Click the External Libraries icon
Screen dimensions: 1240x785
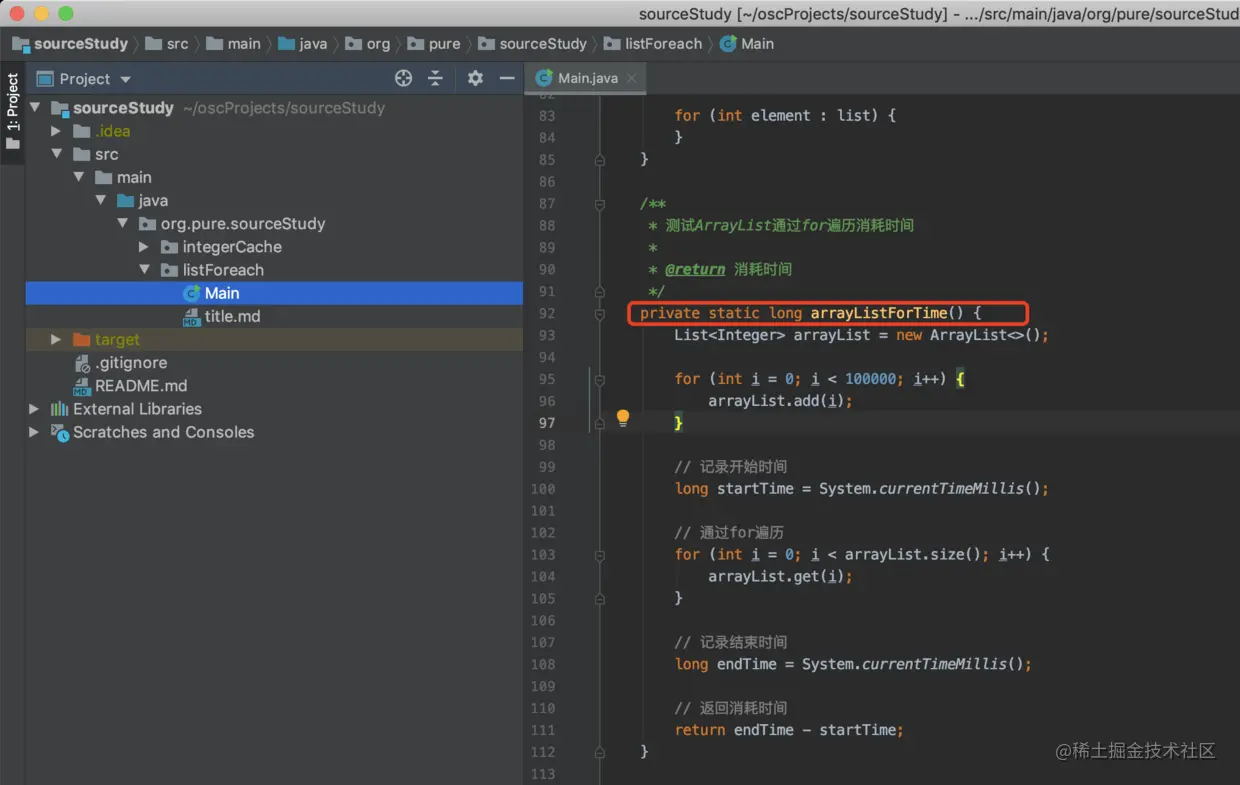click(x=60, y=409)
